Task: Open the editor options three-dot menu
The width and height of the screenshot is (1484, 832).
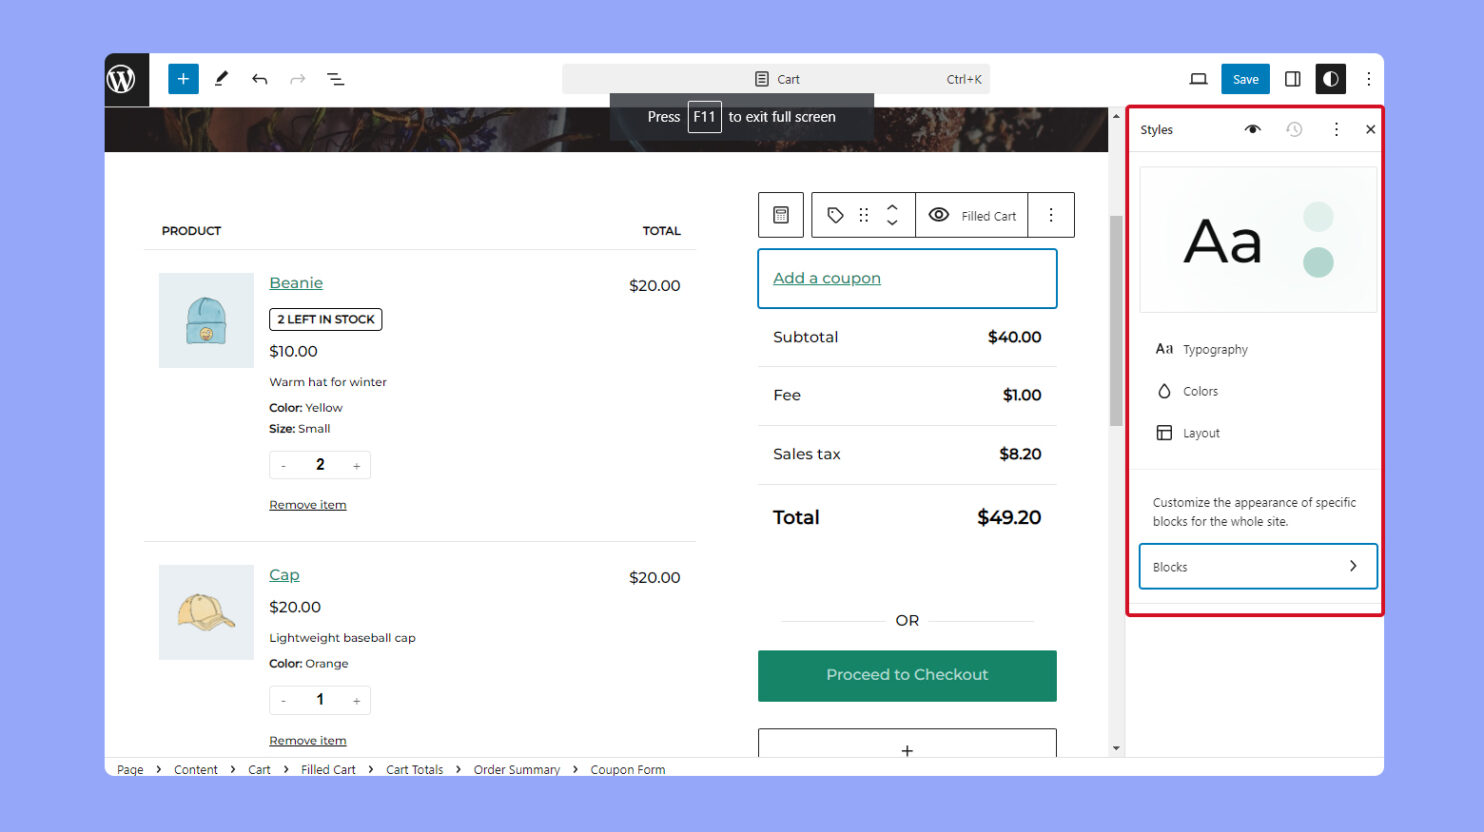Action: click(1369, 78)
